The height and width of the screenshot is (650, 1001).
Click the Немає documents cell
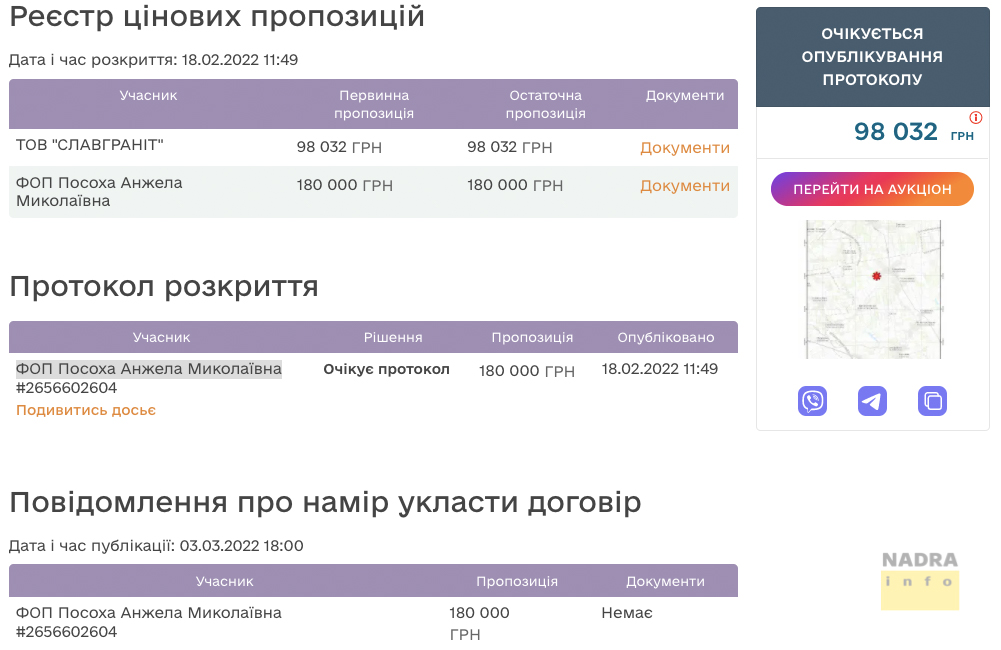pyautogui.click(x=626, y=612)
